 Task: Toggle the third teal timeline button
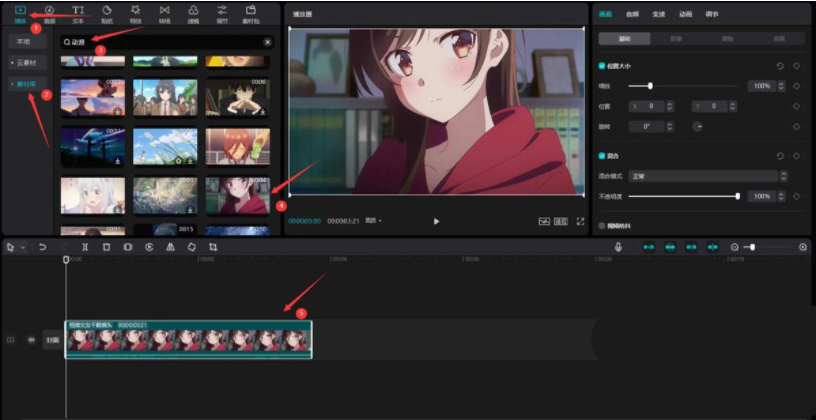point(692,247)
